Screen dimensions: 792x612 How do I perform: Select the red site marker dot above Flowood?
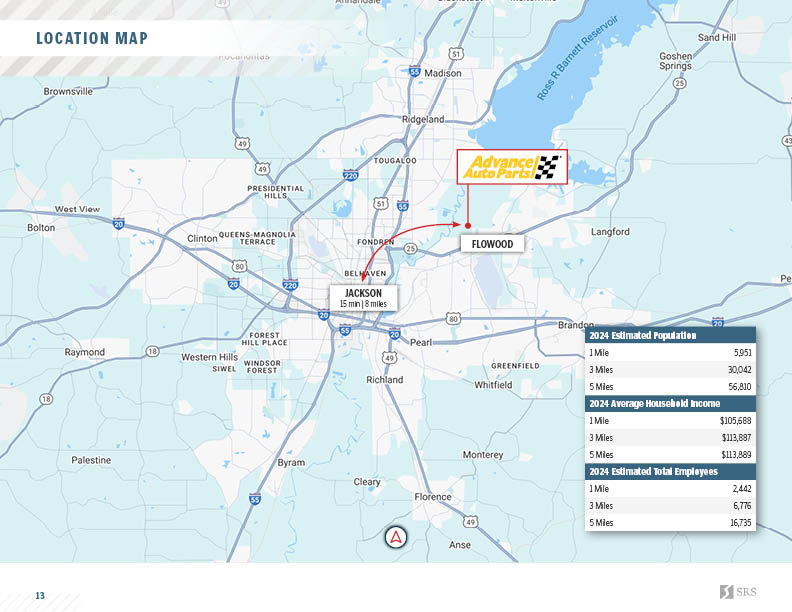point(468,226)
